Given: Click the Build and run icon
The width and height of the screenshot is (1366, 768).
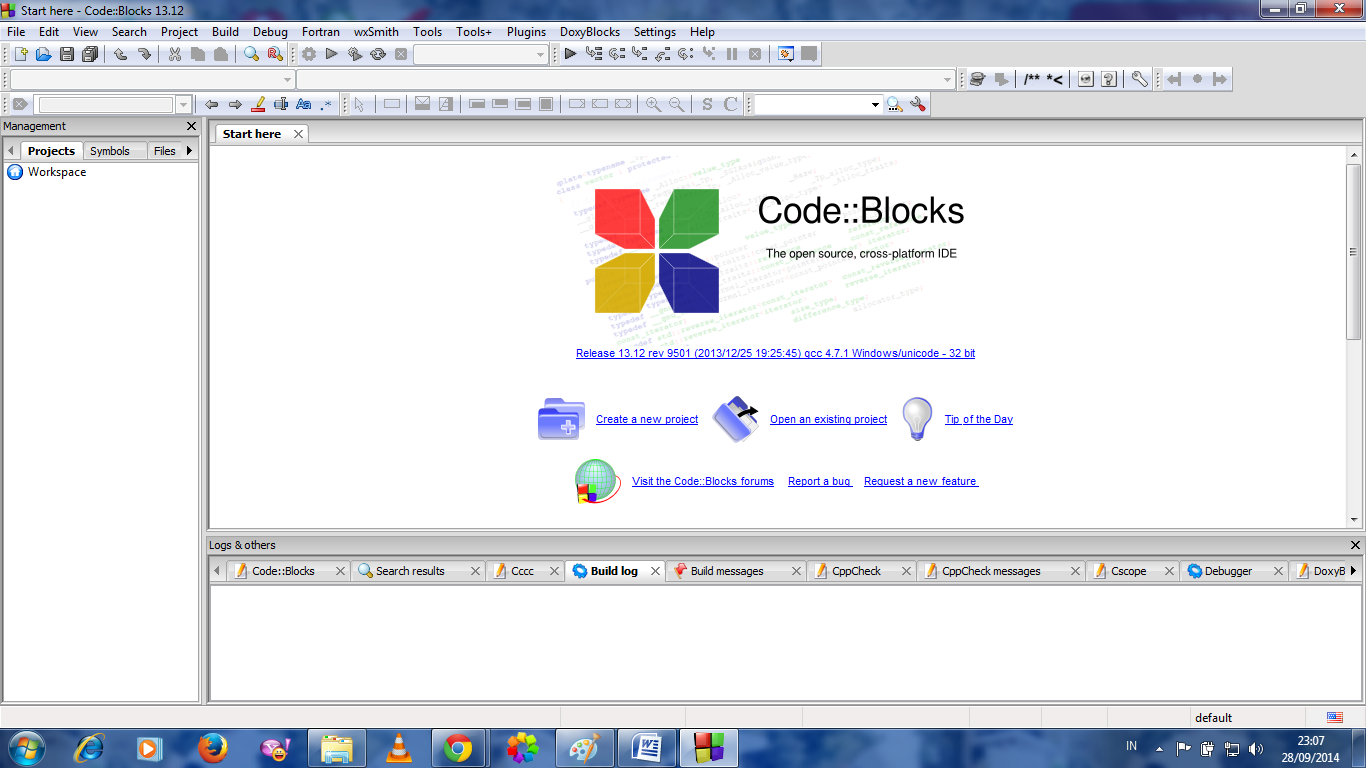Looking at the screenshot, I should (354, 54).
